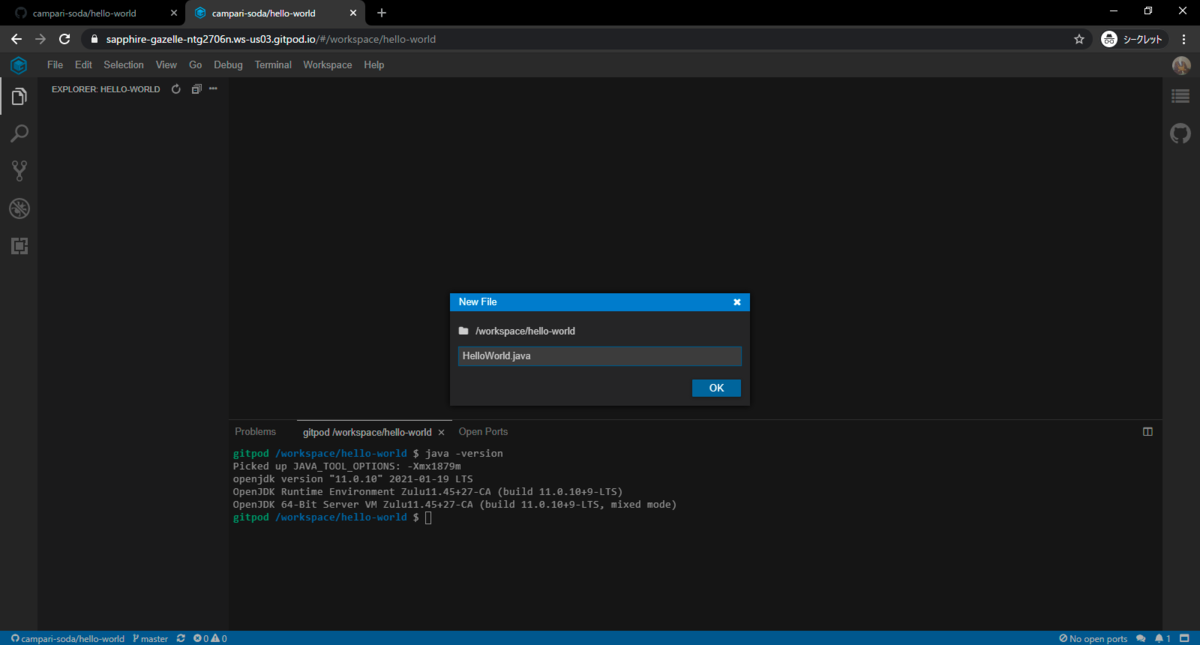1200x645 pixels.
Task: Click the Gitpod logo at top left
Action: click(x=19, y=65)
